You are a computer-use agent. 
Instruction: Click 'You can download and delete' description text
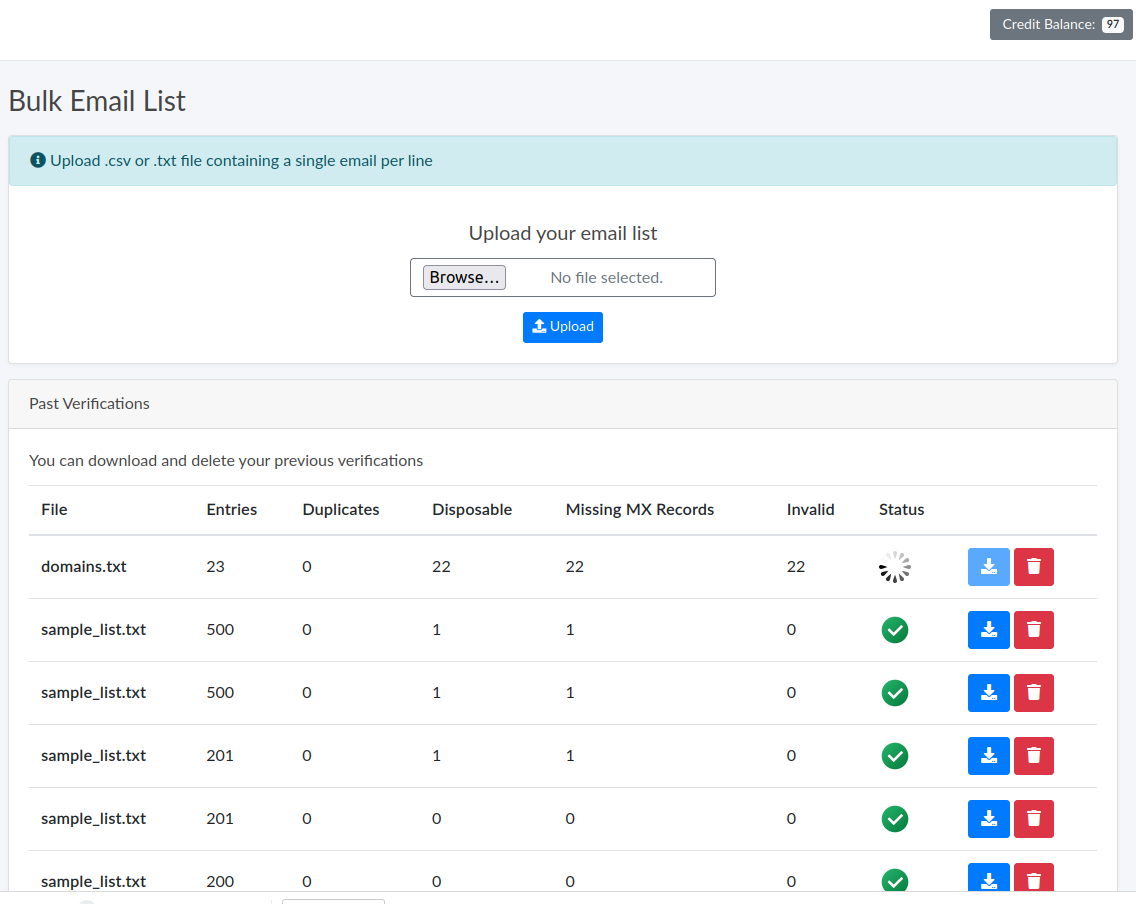coord(226,461)
